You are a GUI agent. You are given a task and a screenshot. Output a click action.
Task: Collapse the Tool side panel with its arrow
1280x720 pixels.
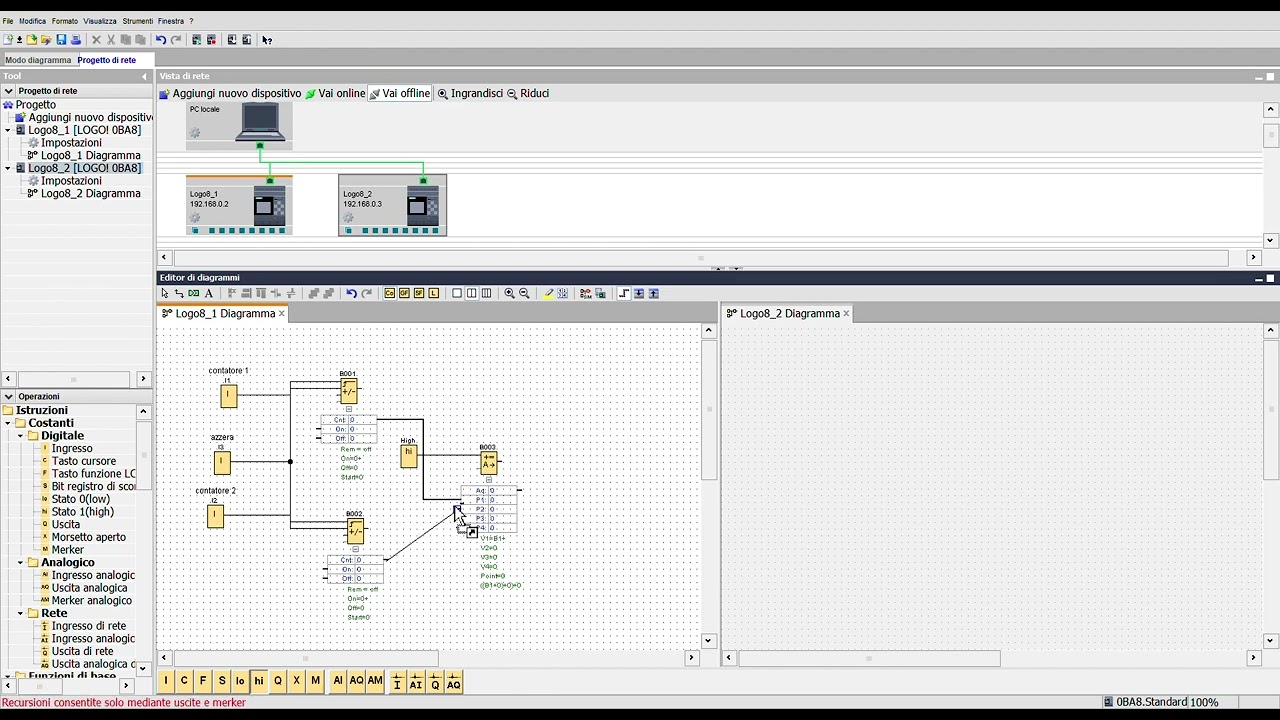tap(144, 76)
